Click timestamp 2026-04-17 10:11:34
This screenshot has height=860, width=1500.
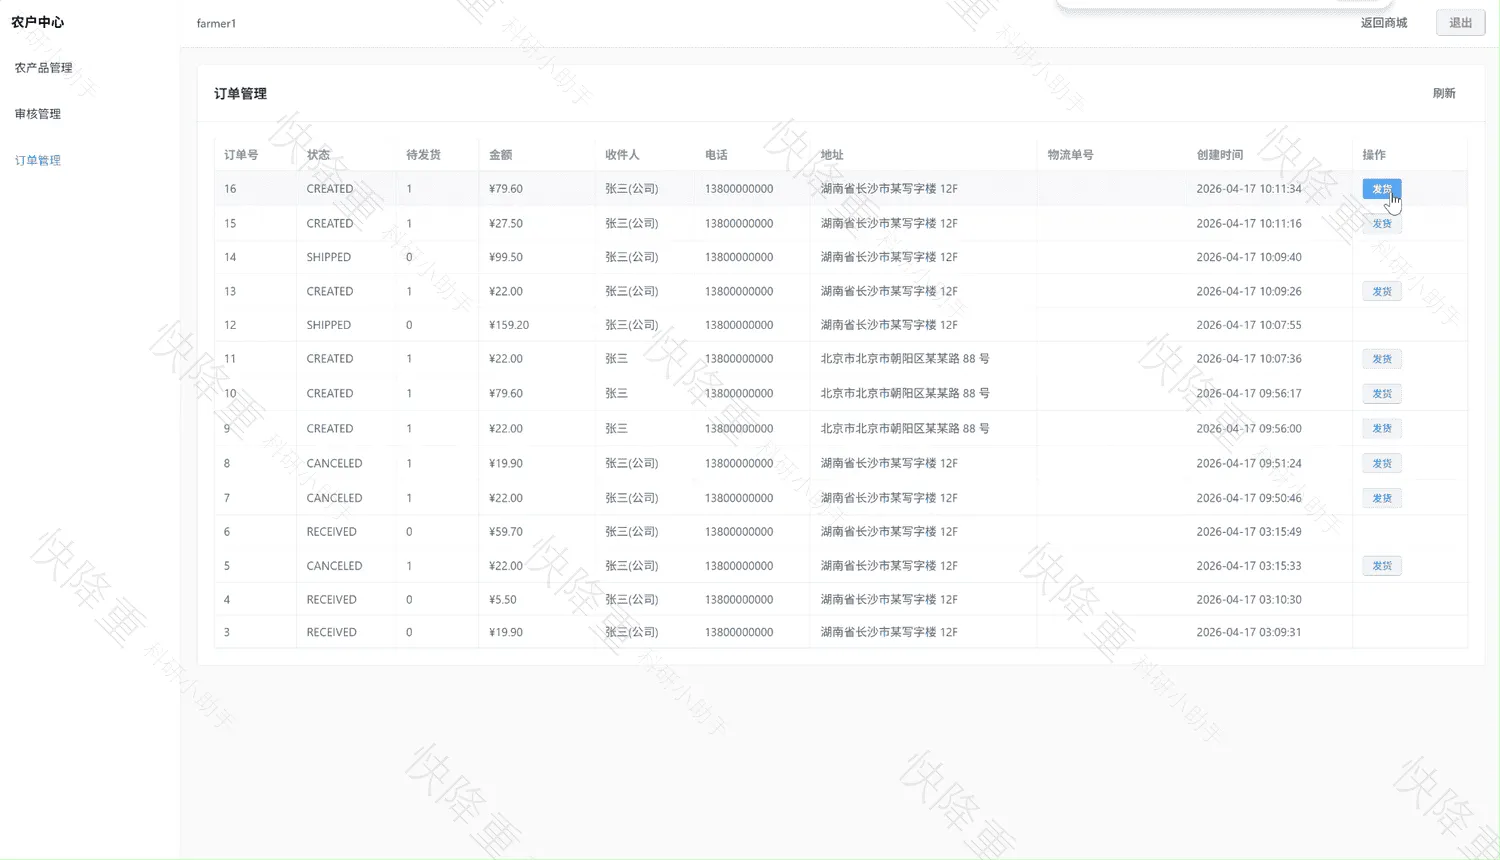[1249, 189]
